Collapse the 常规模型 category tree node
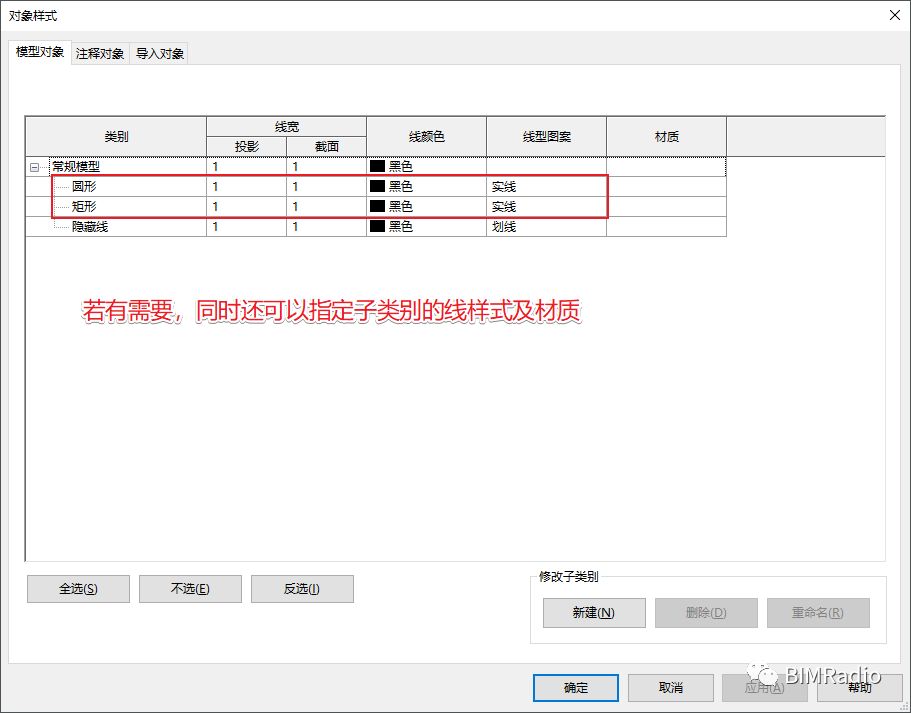Viewport: 911px width, 713px height. pos(35,167)
